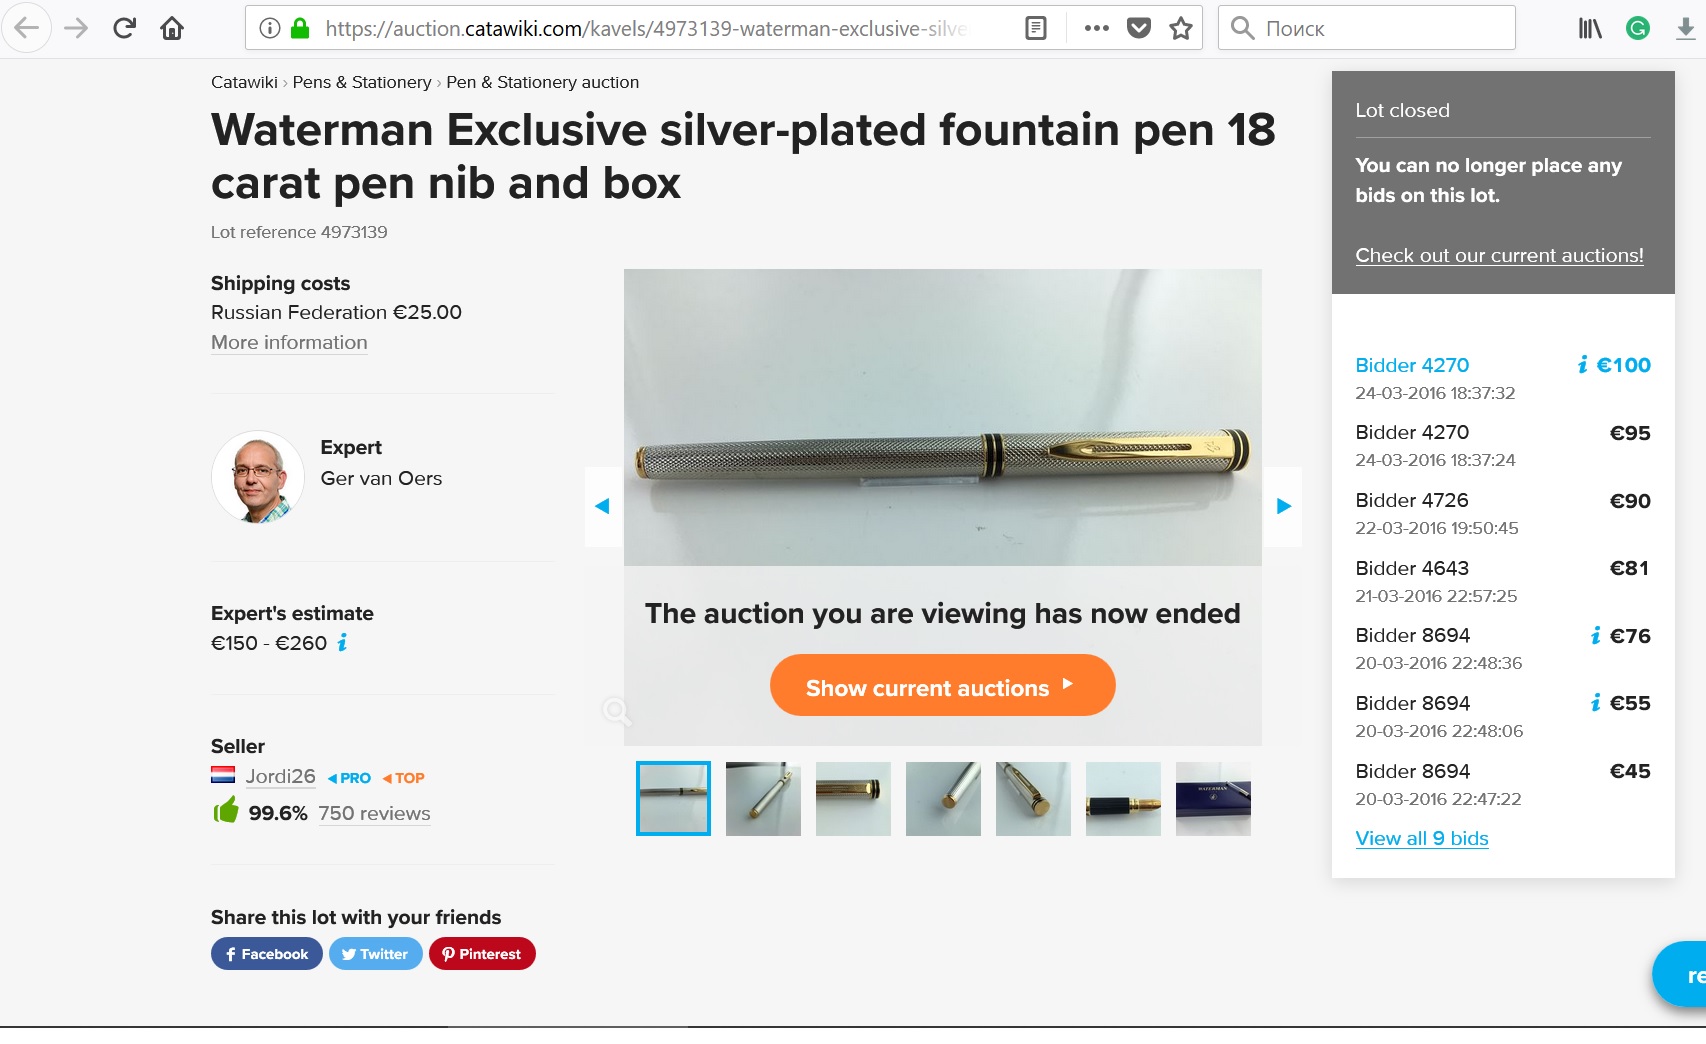Open the Check out our current auctions link
The width and height of the screenshot is (1706, 1044).
[x=1499, y=255]
